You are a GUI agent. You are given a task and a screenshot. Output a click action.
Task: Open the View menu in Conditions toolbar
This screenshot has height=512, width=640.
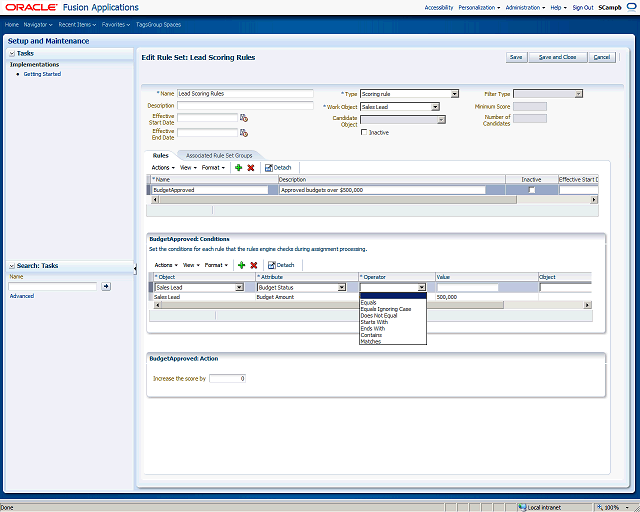click(191, 265)
